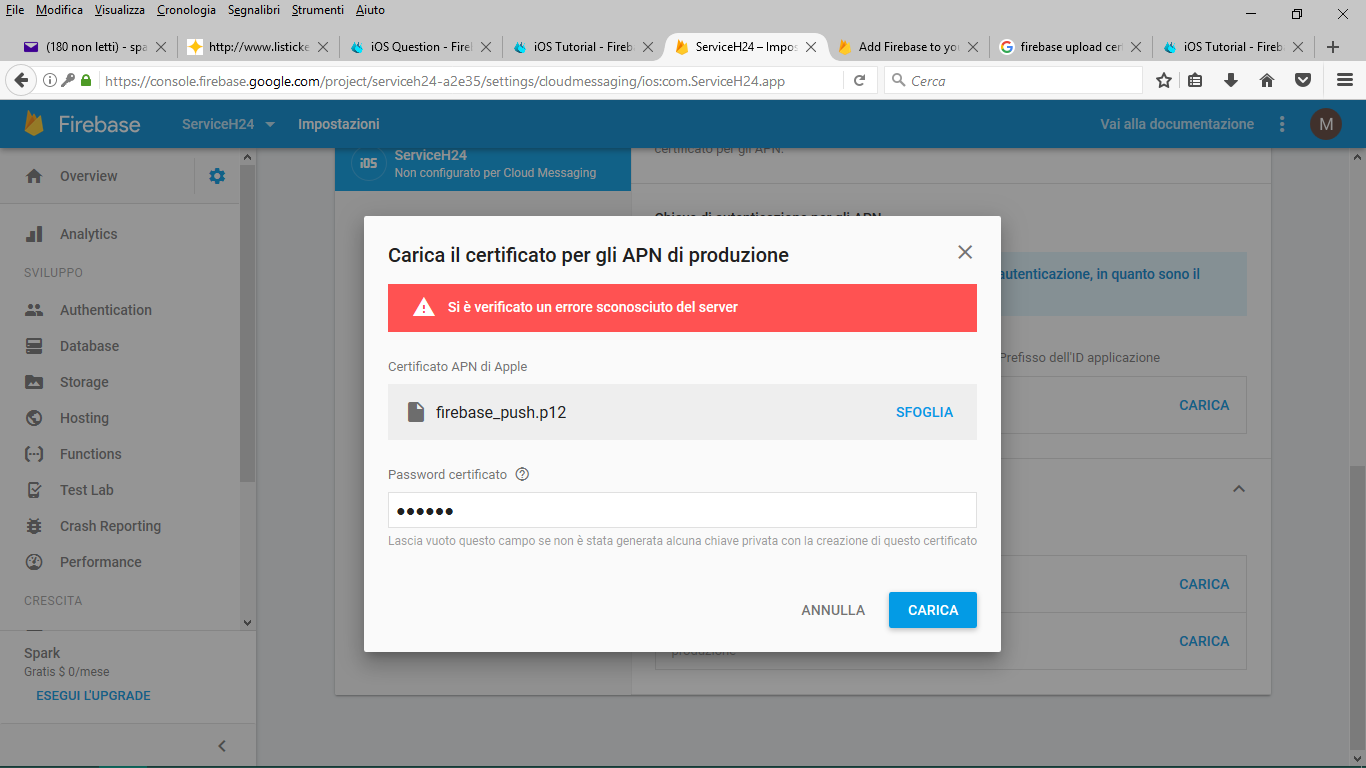Click the firebase_push.p12 file icon

pos(416,412)
